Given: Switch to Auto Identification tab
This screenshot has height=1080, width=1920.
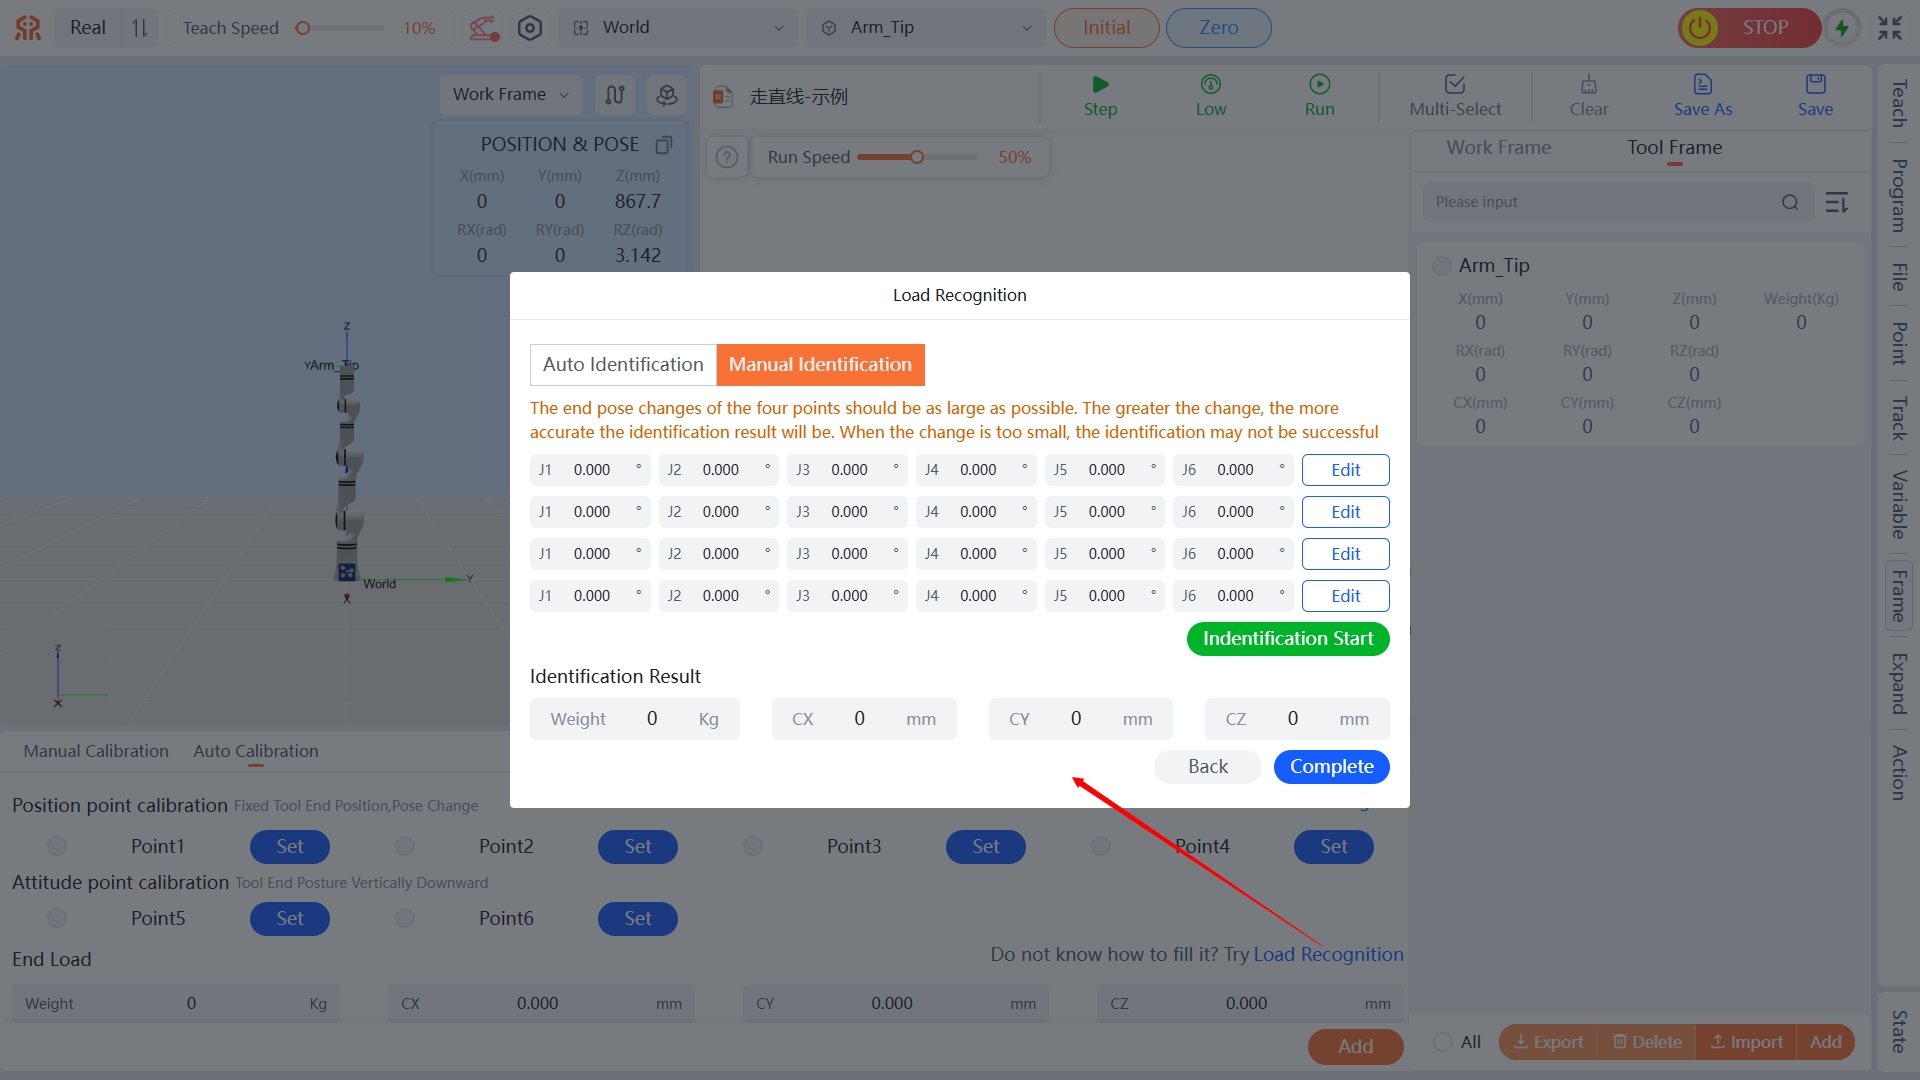Looking at the screenshot, I should click(x=623, y=365).
